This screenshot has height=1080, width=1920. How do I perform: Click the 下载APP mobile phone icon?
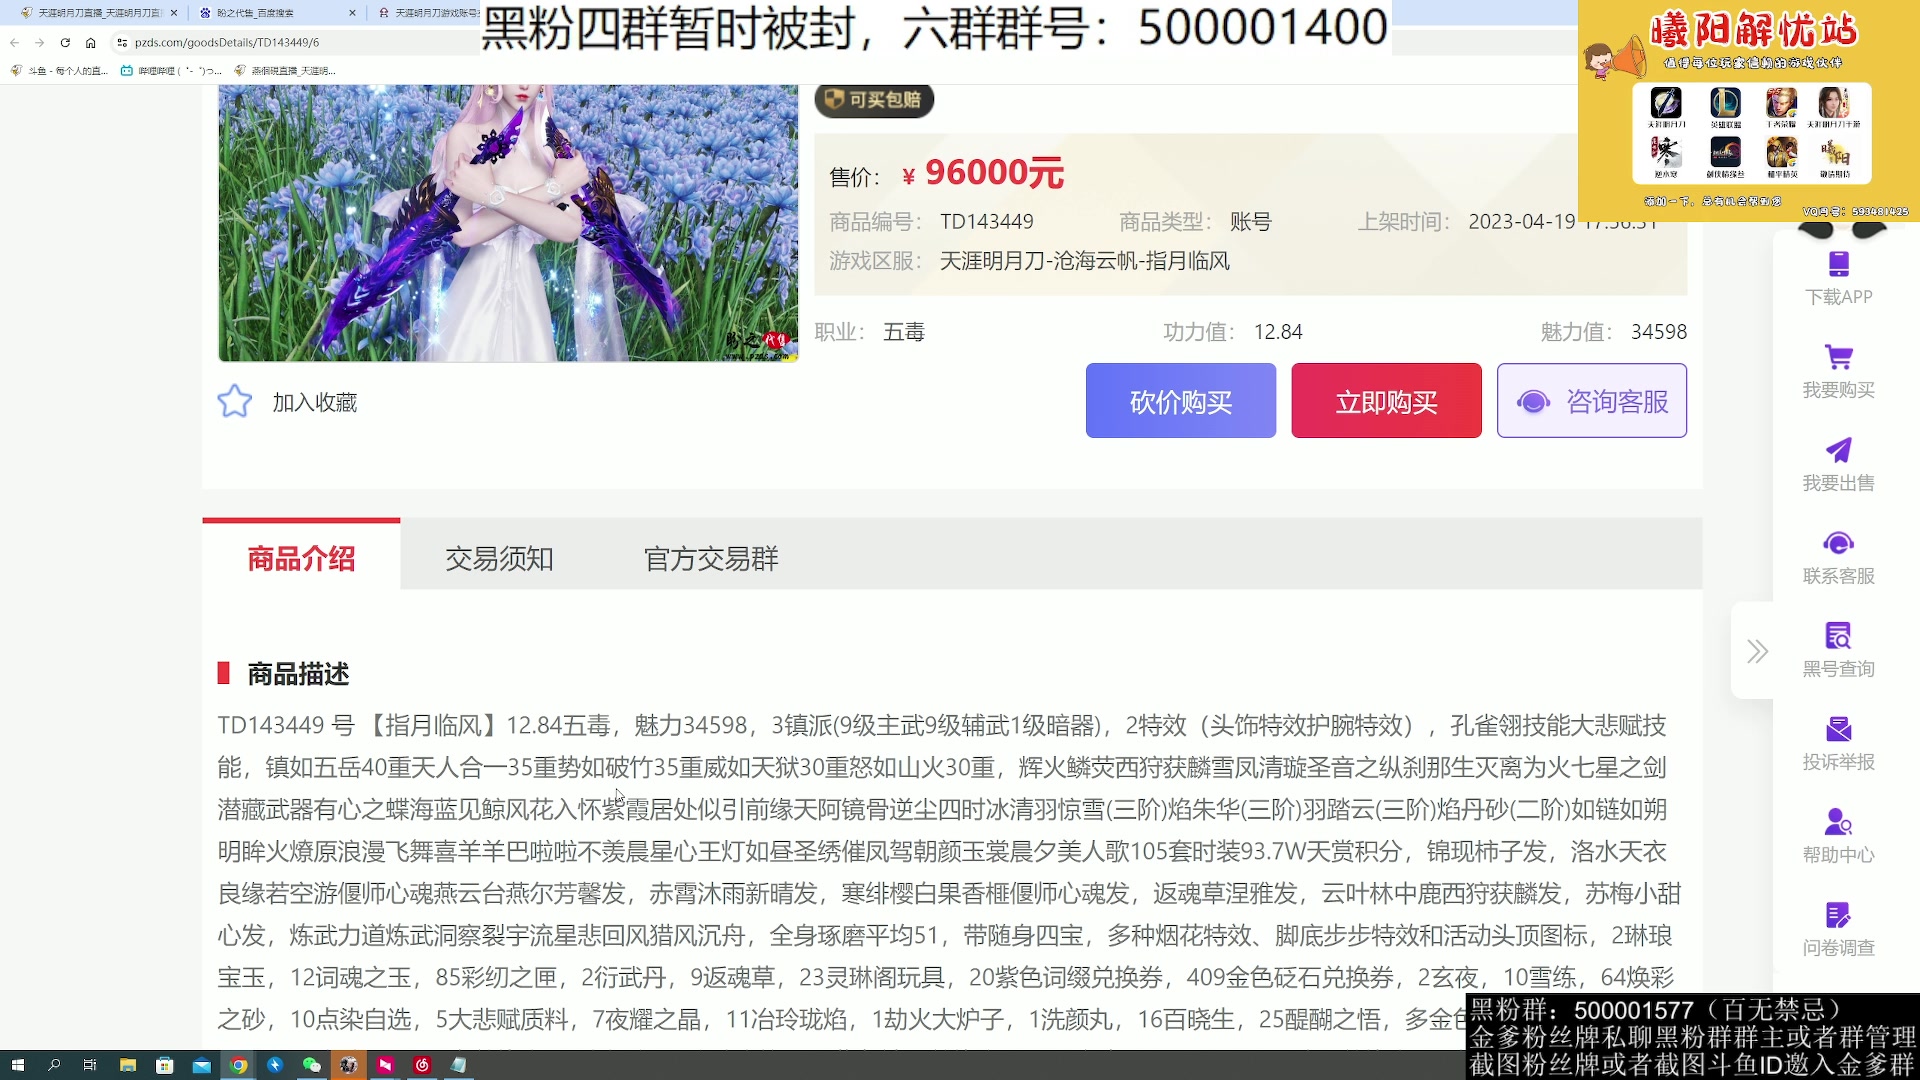(x=1838, y=262)
